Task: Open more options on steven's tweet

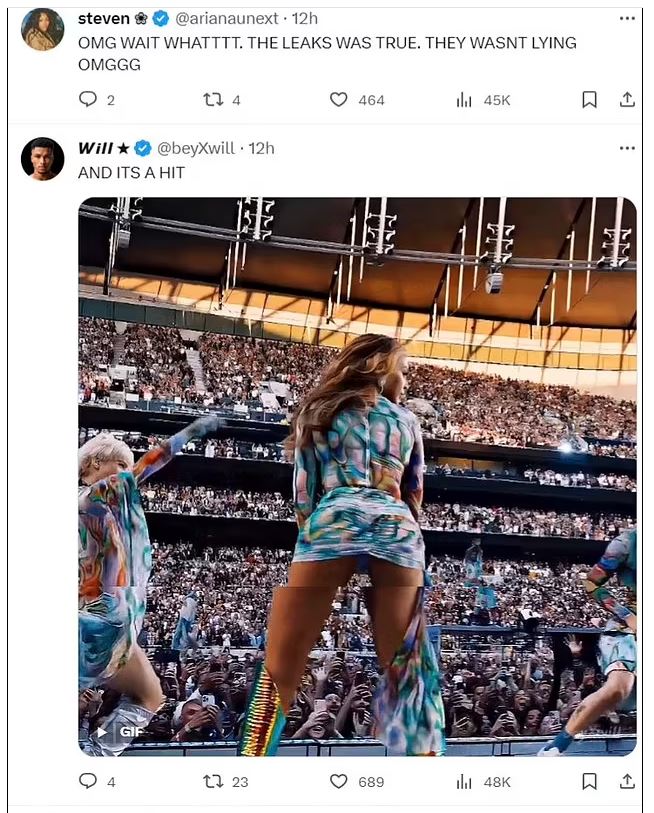Action: click(x=627, y=19)
